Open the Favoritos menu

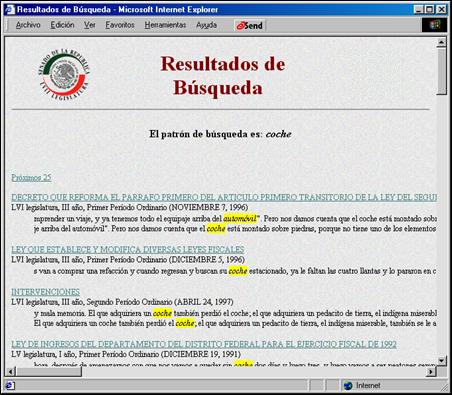(120, 25)
